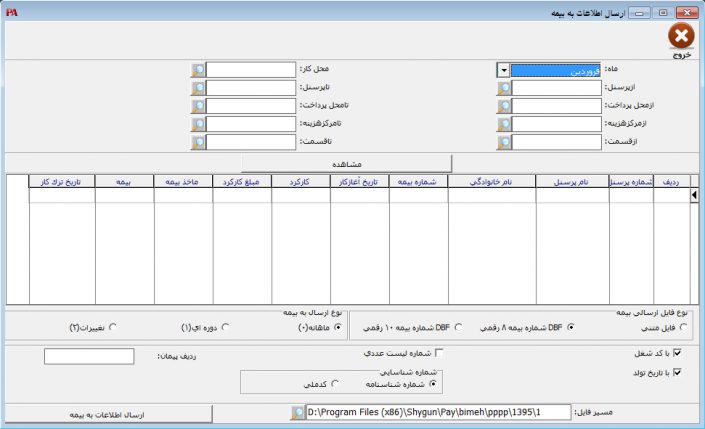Click the نام خانوادگی column header
Screen dimensions: 705x429
[491, 182]
